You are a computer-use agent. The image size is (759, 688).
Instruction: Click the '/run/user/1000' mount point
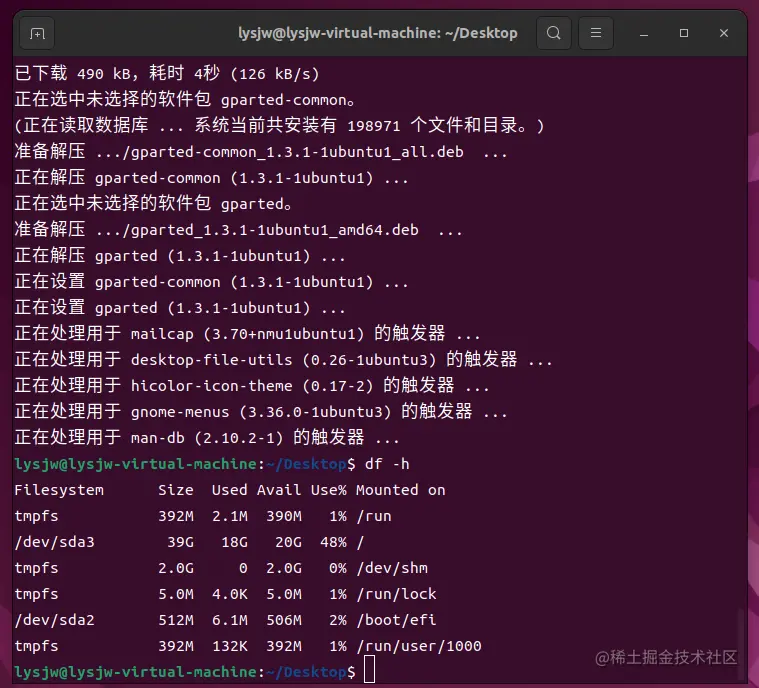pos(419,646)
